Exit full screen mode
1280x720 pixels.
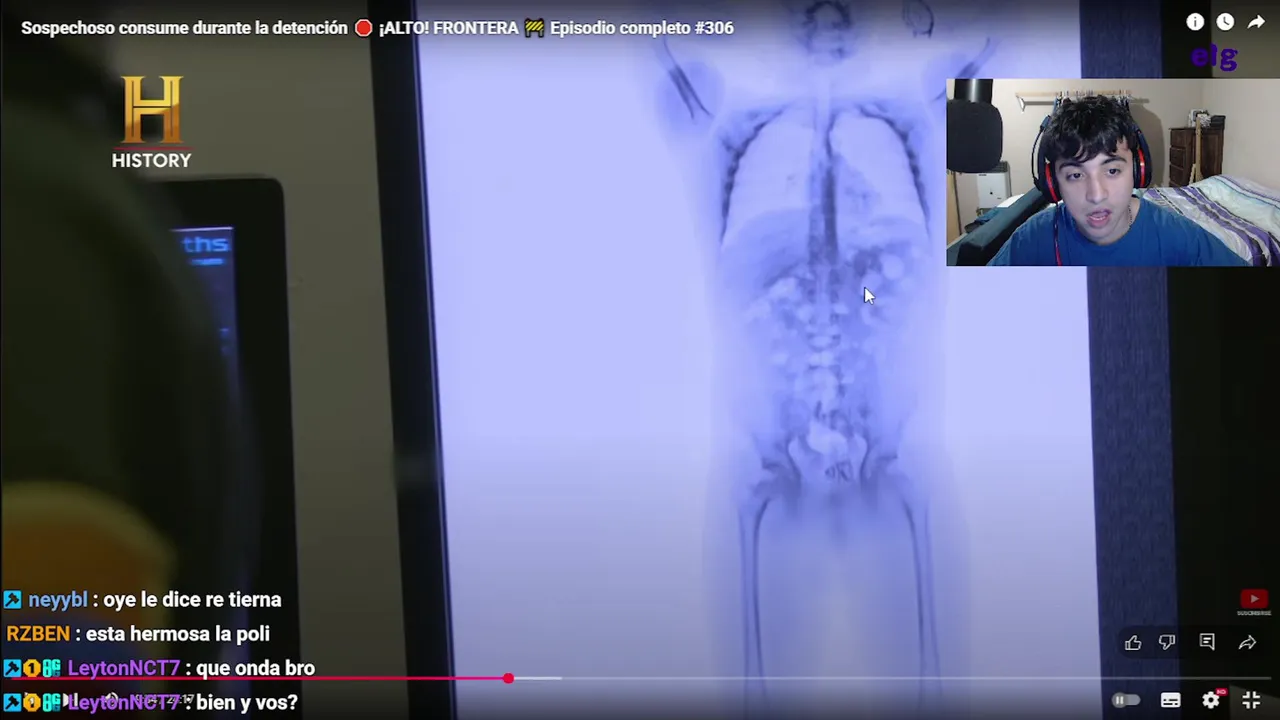click(x=1251, y=701)
